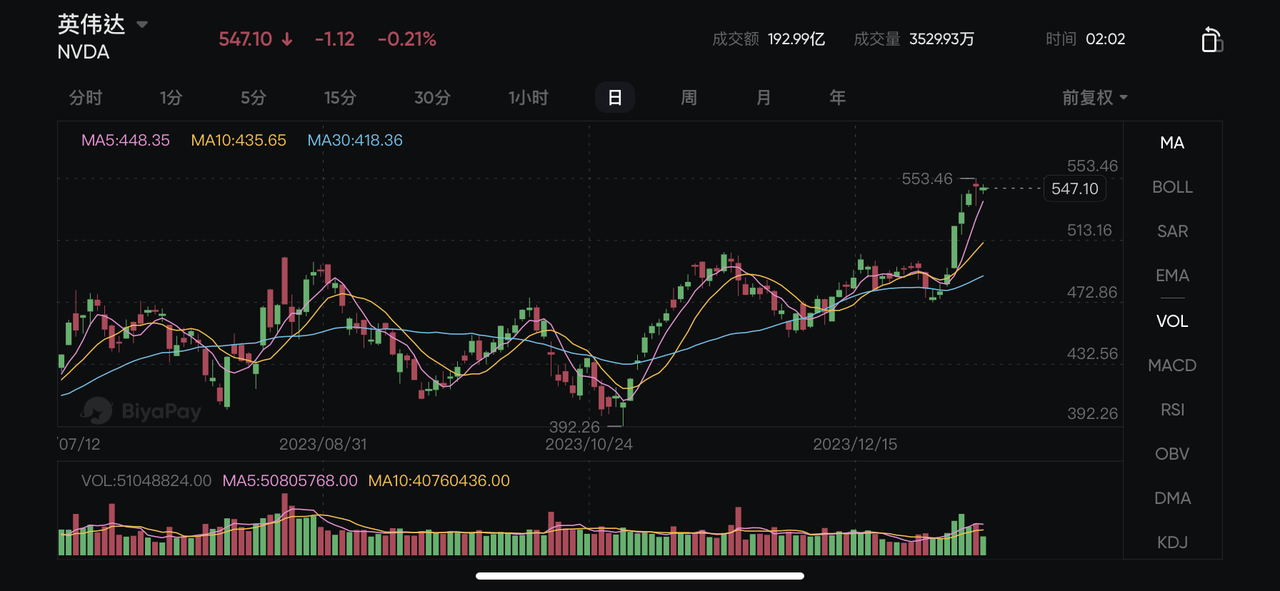1280x591 pixels.
Task: Select the 1小时 timeframe
Action: (528, 98)
